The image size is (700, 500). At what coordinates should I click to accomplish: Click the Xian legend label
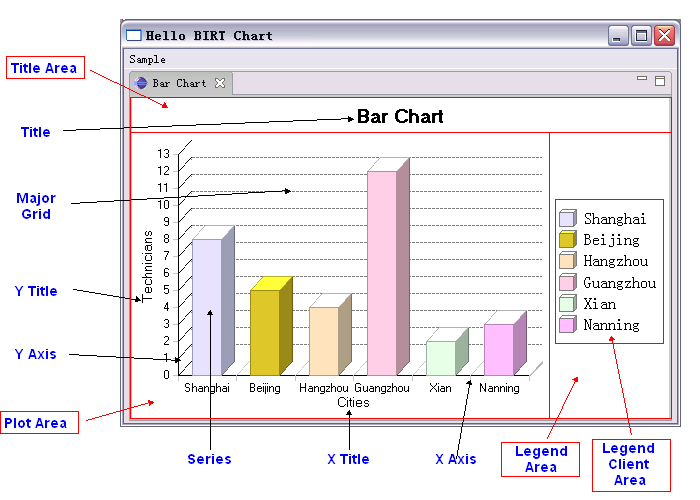(x=600, y=304)
